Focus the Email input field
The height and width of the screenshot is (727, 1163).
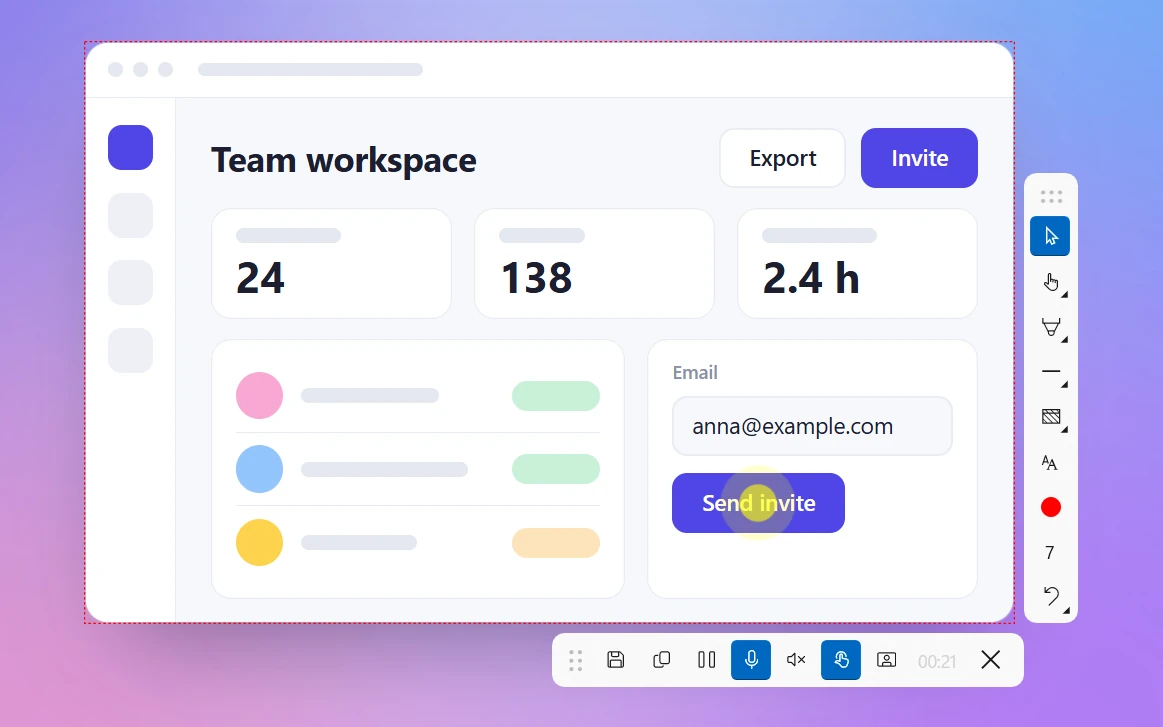812,426
